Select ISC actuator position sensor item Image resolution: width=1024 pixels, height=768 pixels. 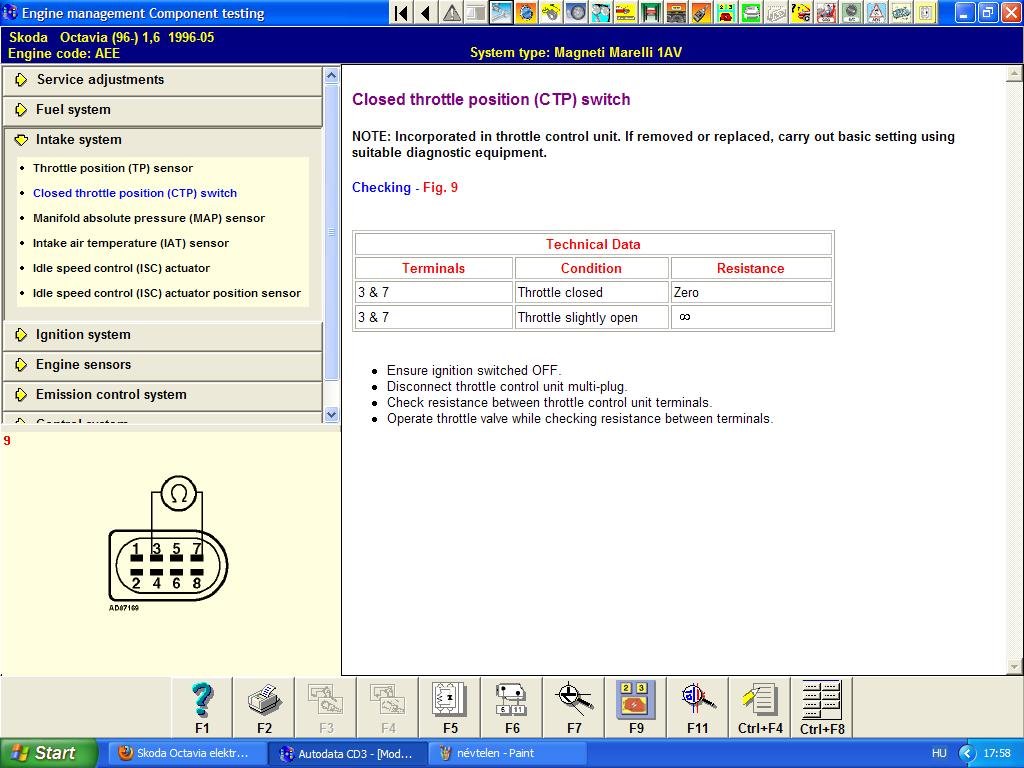(167, 293)
